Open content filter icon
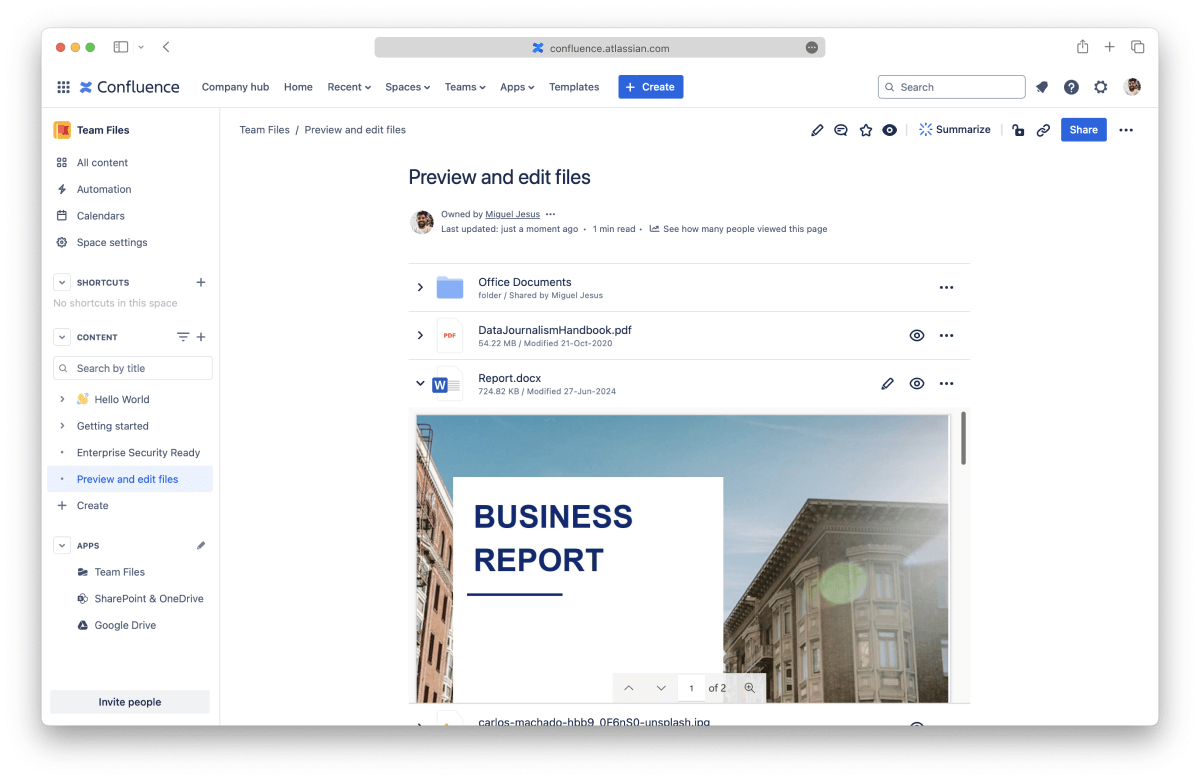1200x781 pixels. point(183,337)
